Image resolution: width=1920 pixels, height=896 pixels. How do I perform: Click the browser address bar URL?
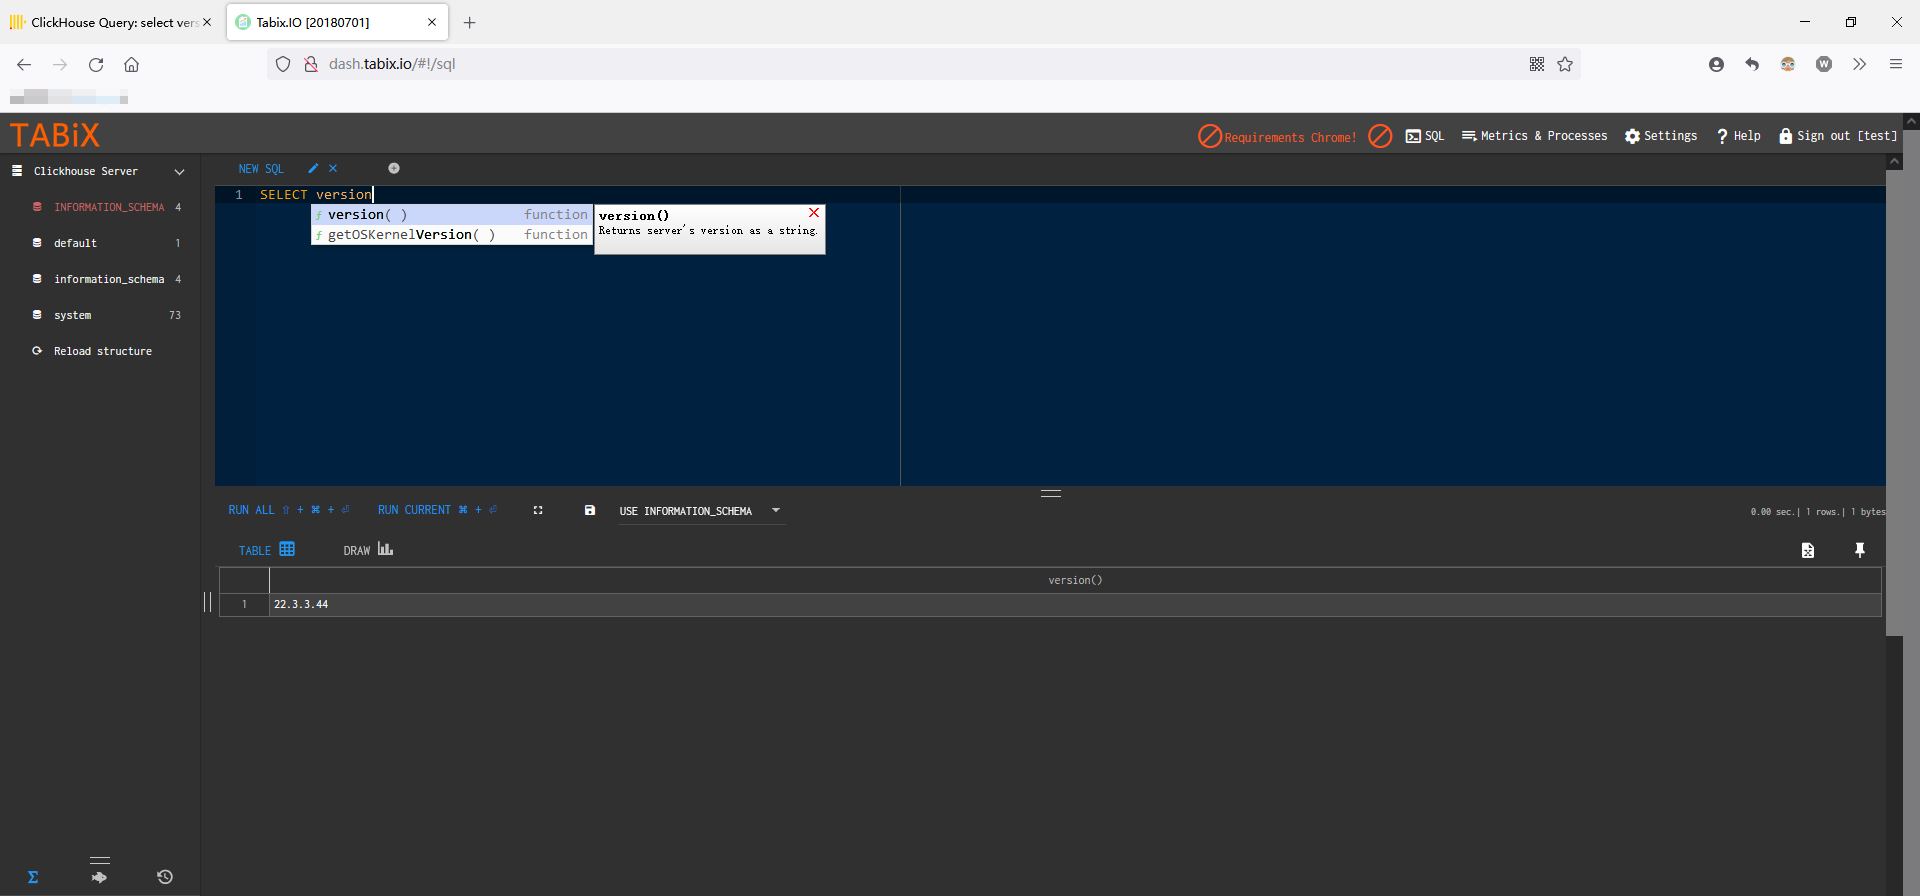tap(392, 64)
